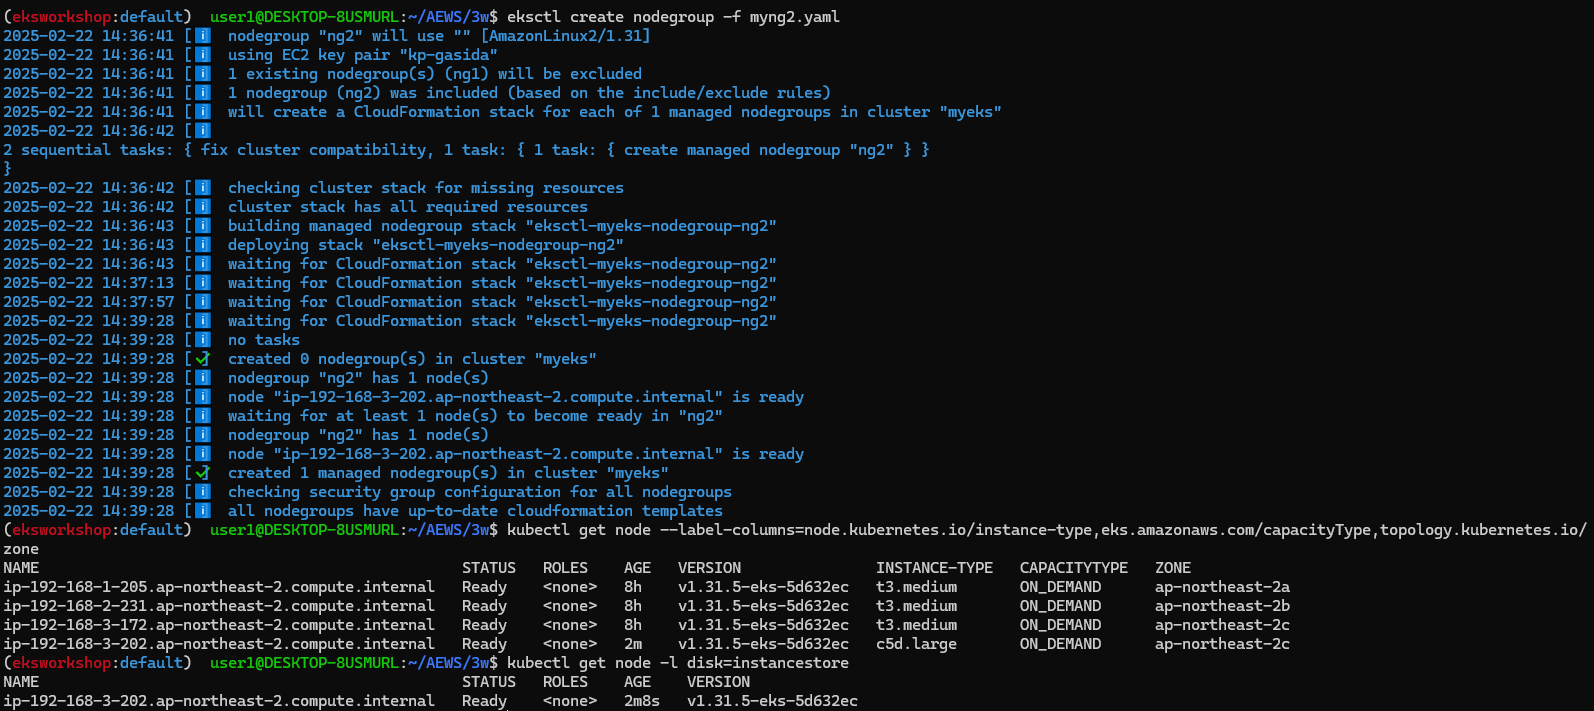Click 'checking cluster stack for missing resources' message

(426, 188)
